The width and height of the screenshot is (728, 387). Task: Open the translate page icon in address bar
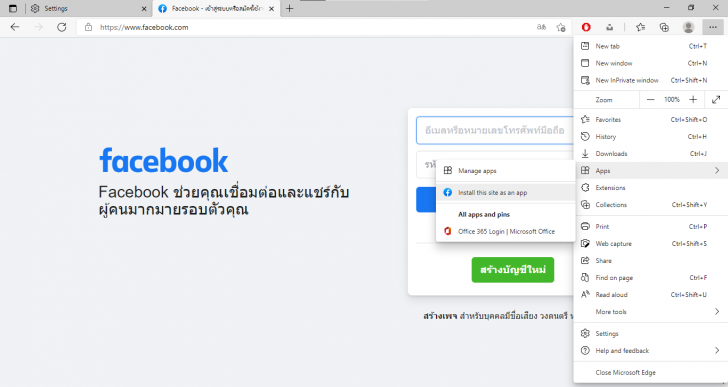pyautogui.click(x=541, y=27)
